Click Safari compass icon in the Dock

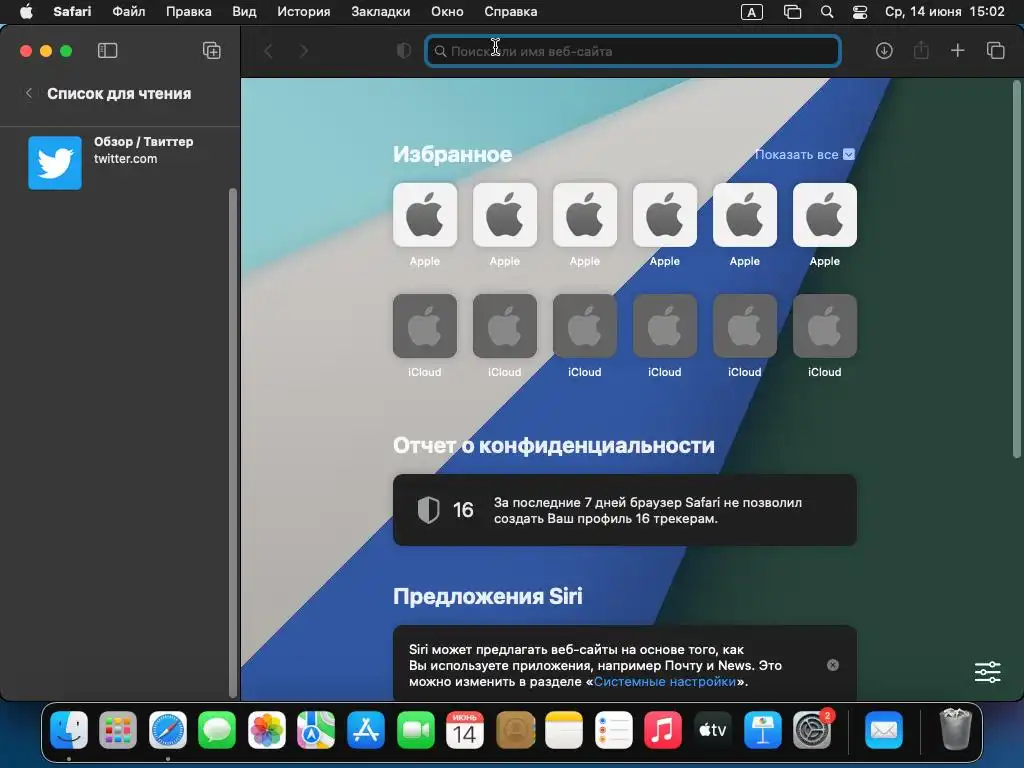coord(168,729)
